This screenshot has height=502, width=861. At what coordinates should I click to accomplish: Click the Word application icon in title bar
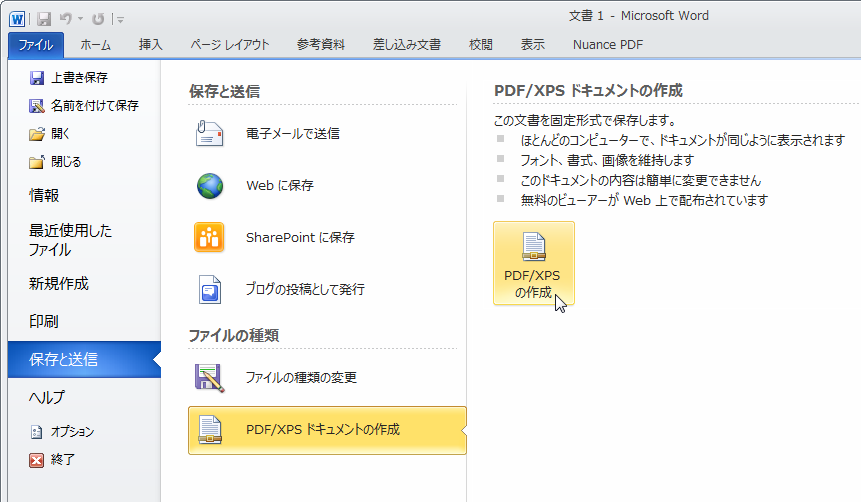(x=17, y=19)
